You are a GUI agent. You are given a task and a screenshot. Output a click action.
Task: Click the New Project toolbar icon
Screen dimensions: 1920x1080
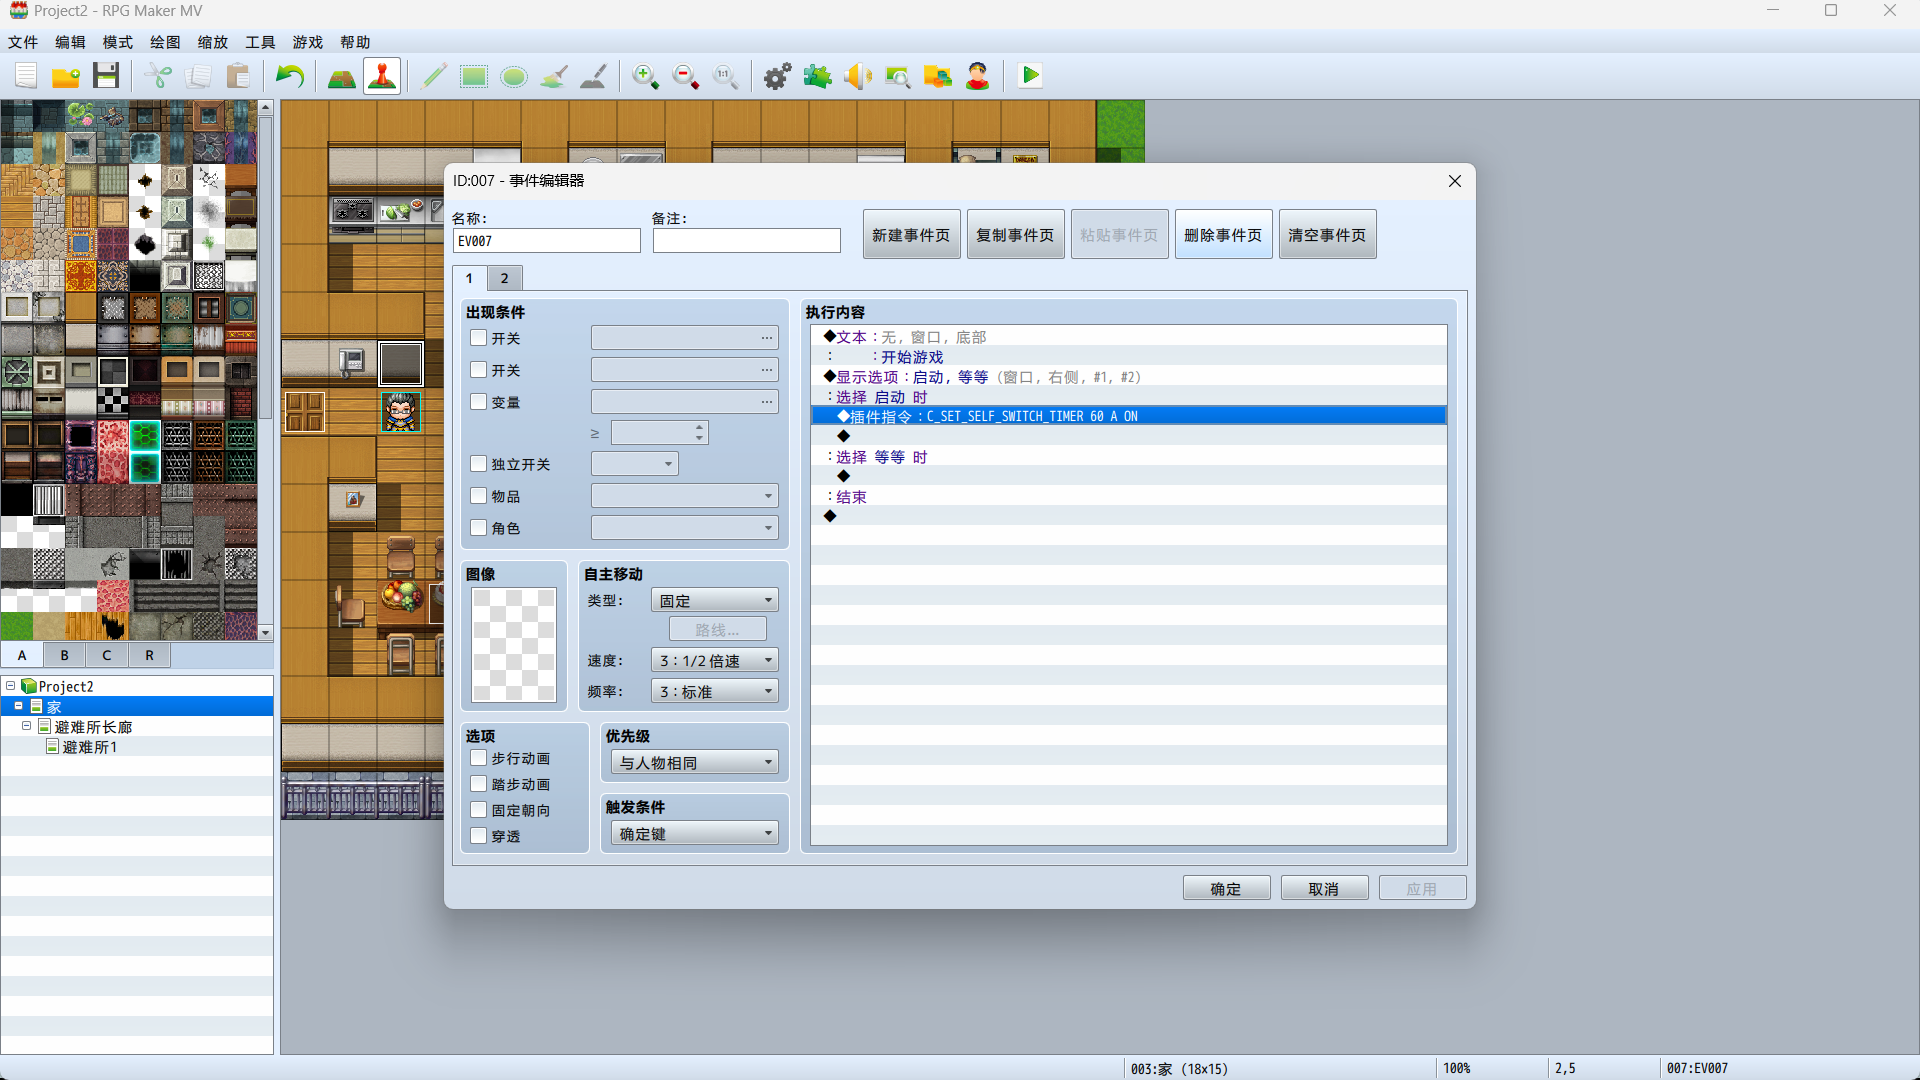pos(26,76)
